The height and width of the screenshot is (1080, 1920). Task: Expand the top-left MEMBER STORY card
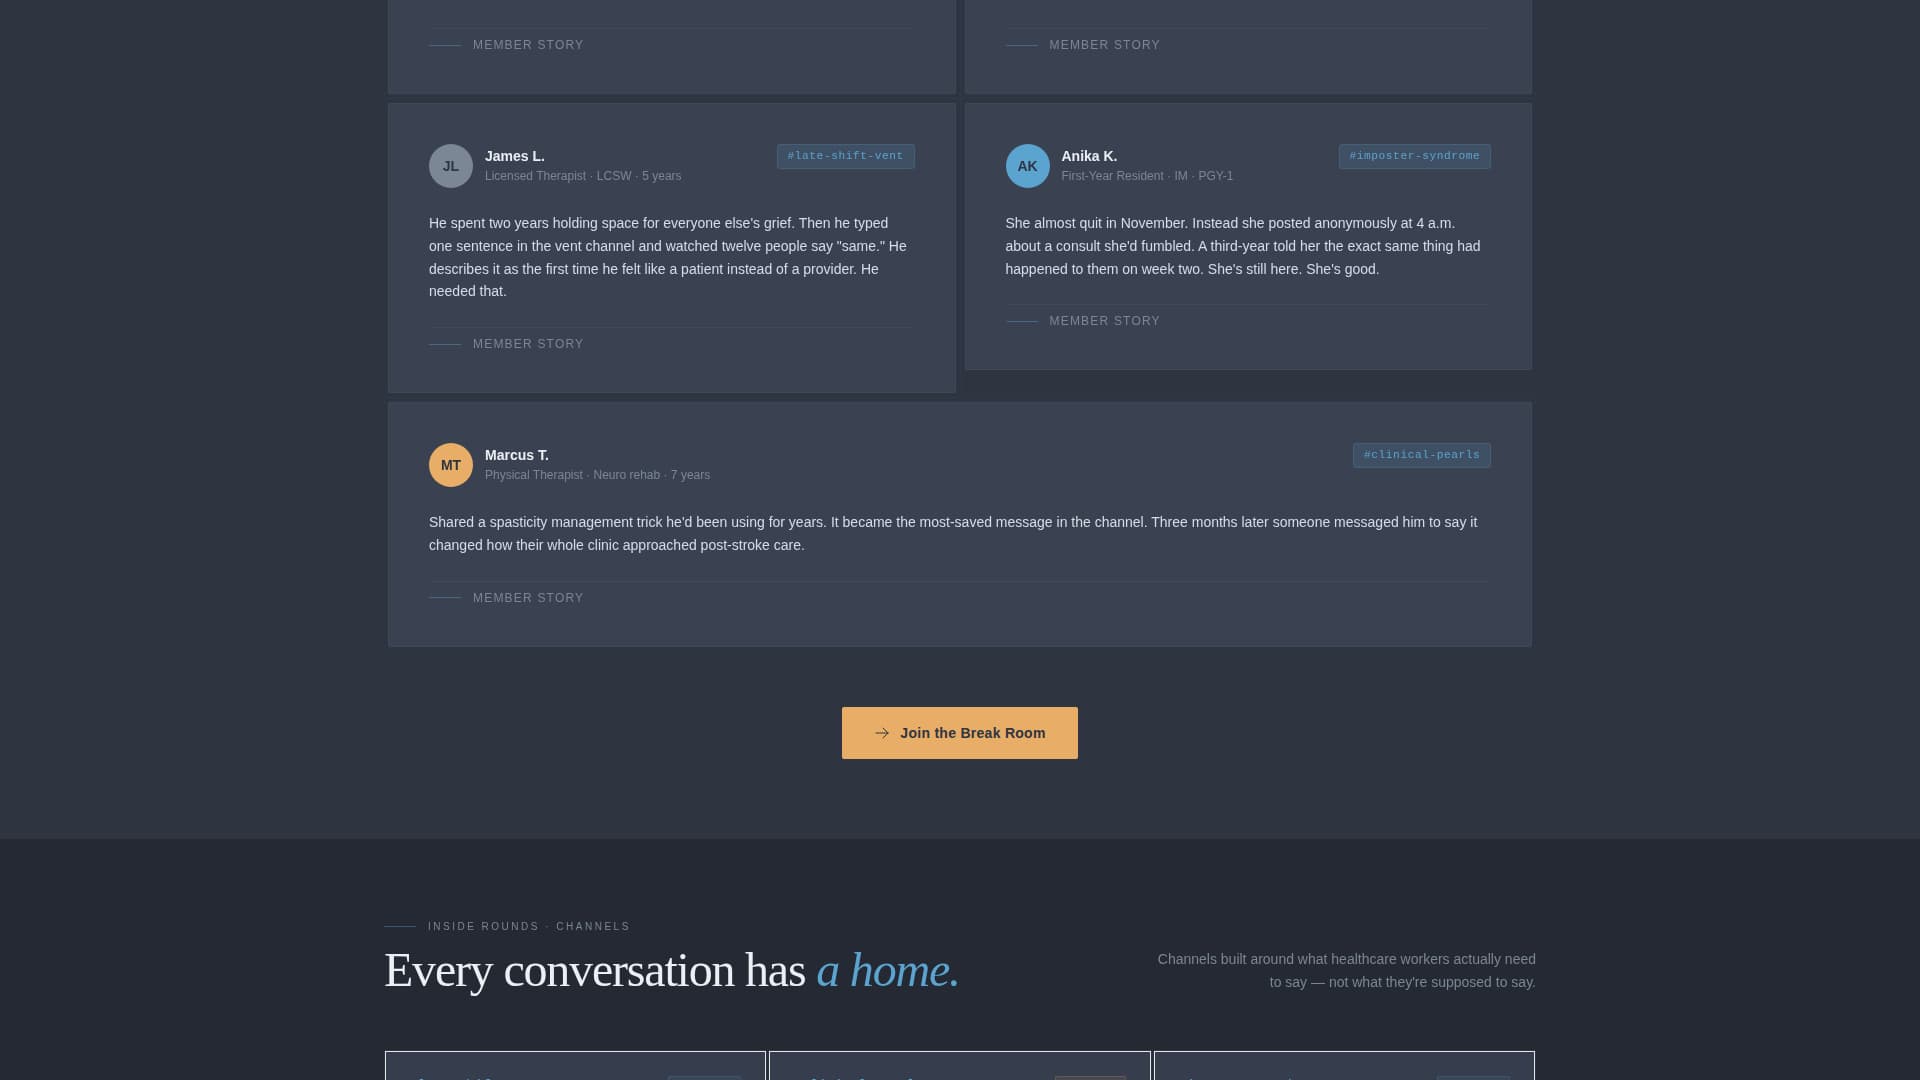coord(527,44)
